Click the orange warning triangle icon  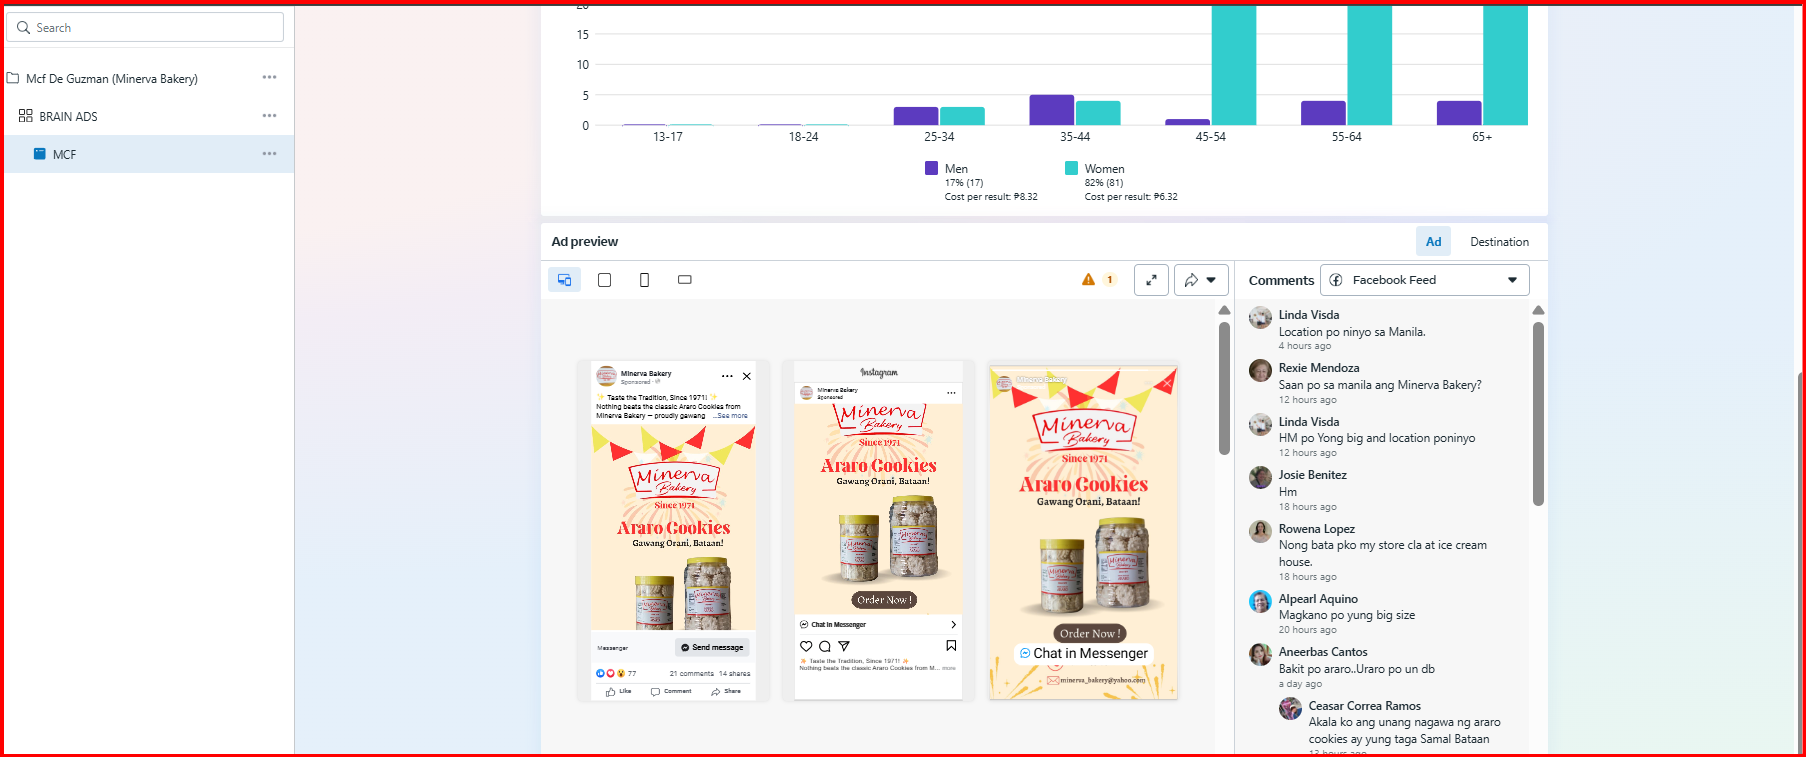pos(1088,280)
